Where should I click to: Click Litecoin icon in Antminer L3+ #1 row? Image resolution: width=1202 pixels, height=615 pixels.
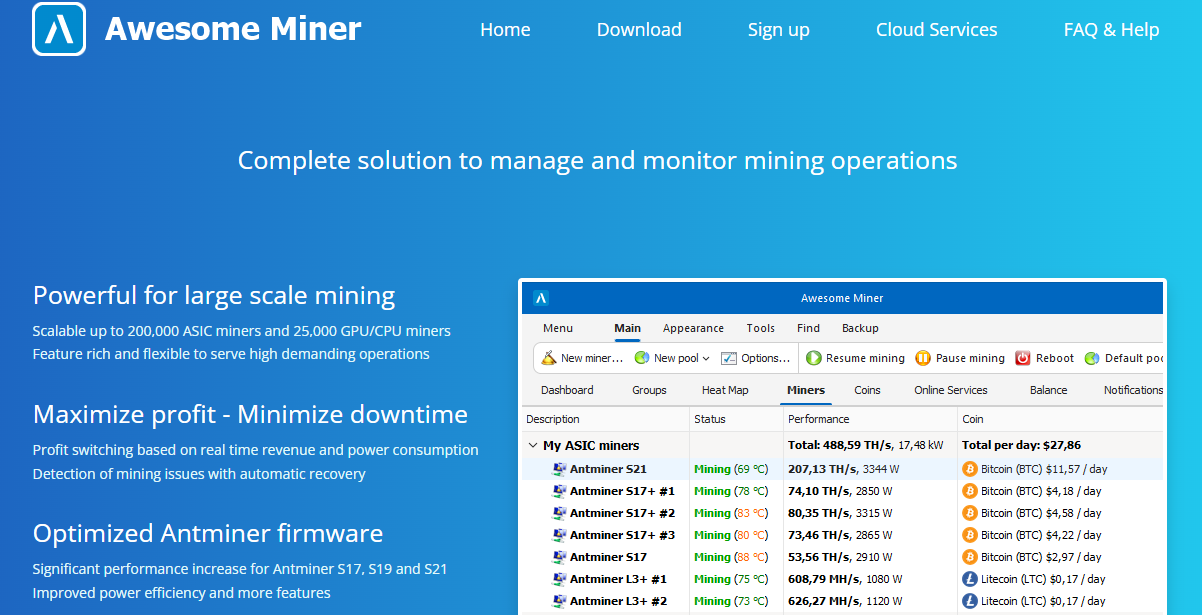969,579
